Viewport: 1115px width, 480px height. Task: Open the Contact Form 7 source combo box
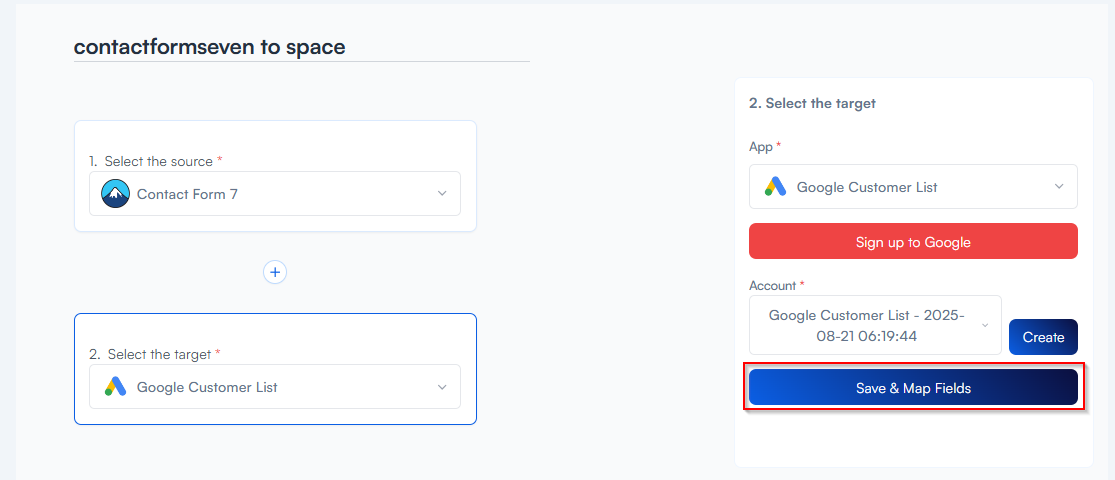pyautogui.click(x=275, y=194)
